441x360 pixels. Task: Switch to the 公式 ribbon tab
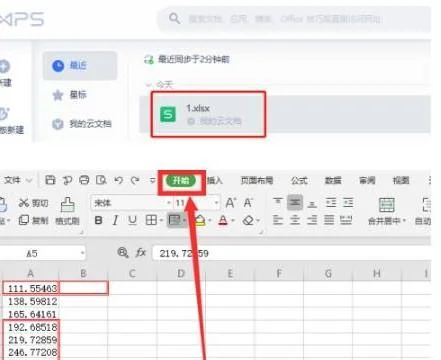[299, 180]
